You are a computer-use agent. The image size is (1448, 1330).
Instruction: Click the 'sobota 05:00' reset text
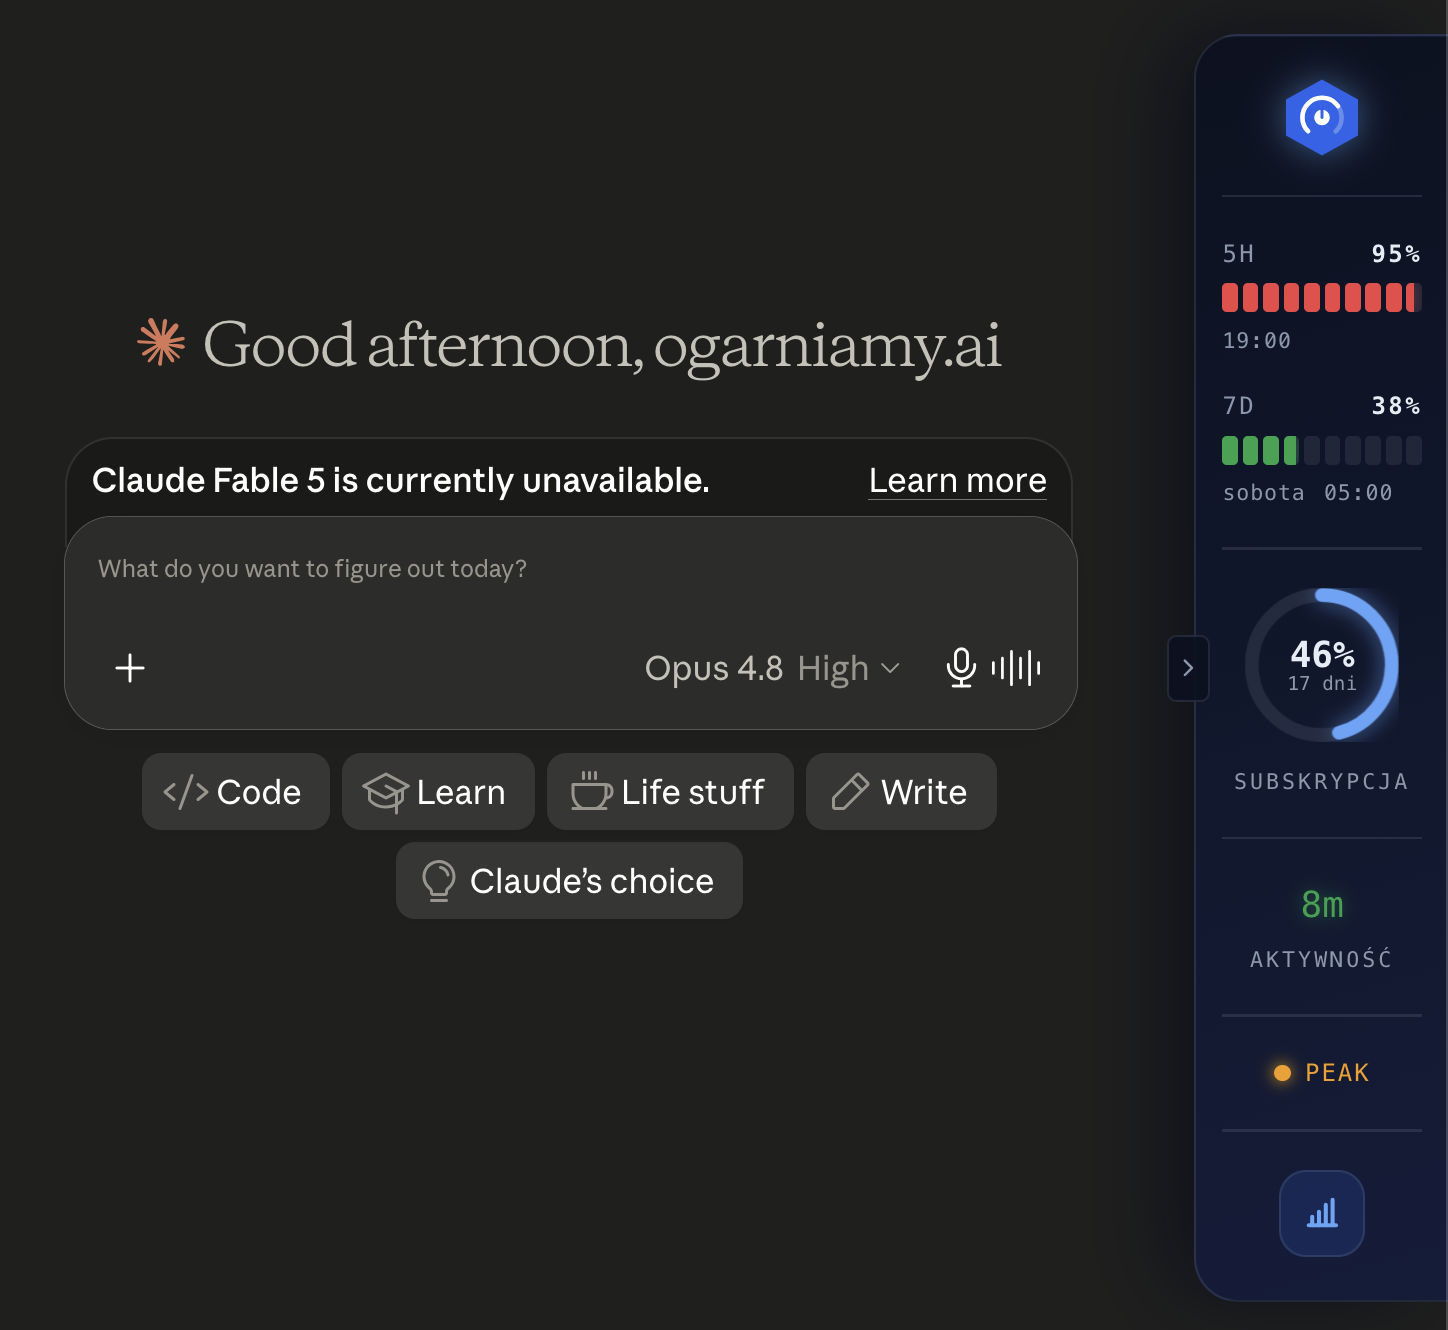pos(1308,493)
